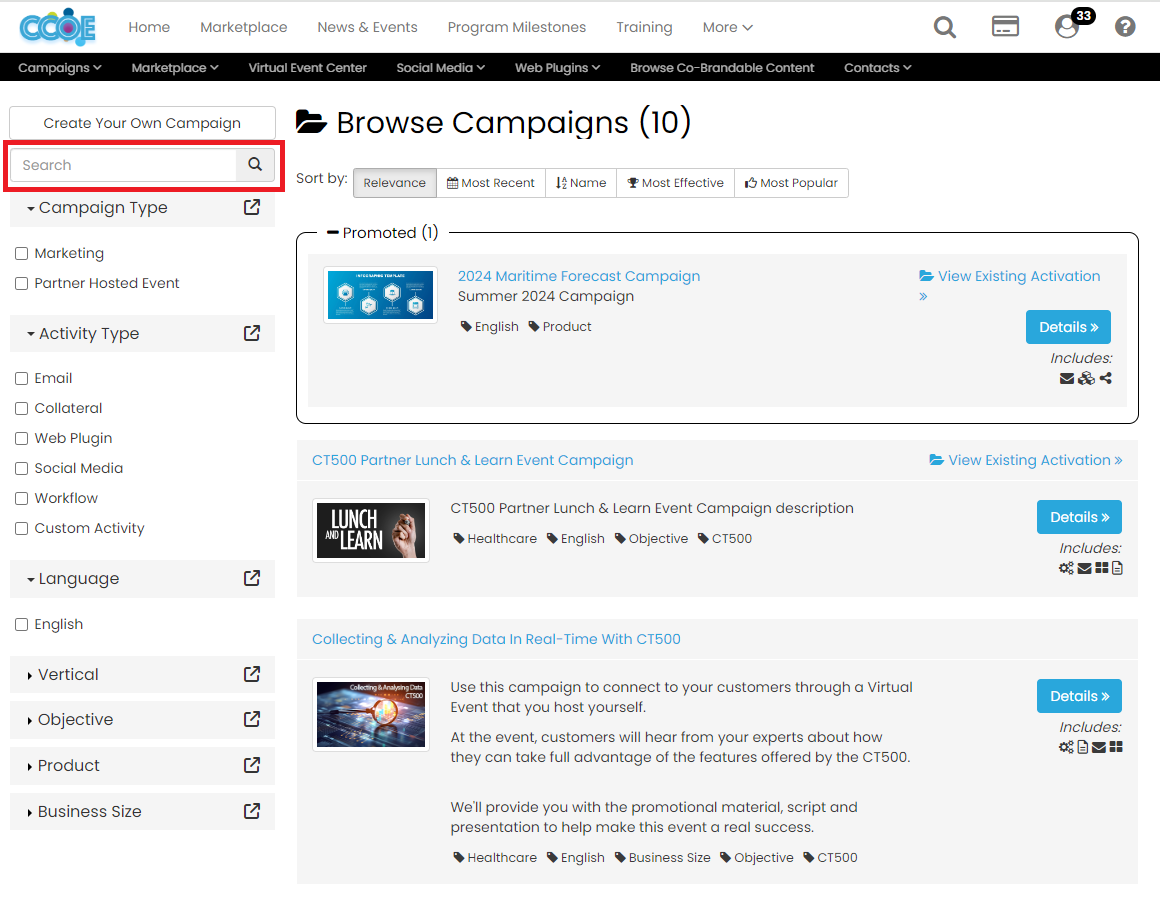Pop out the Campaign Type filter icon
The height and width of the screenshot is (904, 1160).
click(x=252, y=207)
